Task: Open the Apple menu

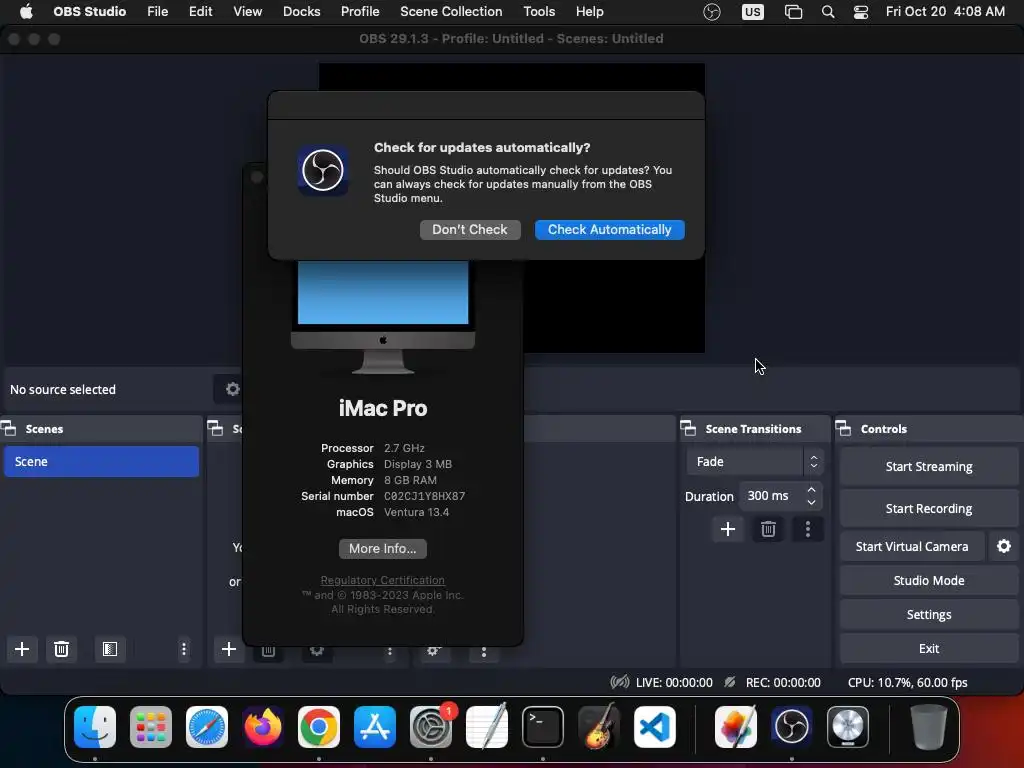Action: pos(26,11)
